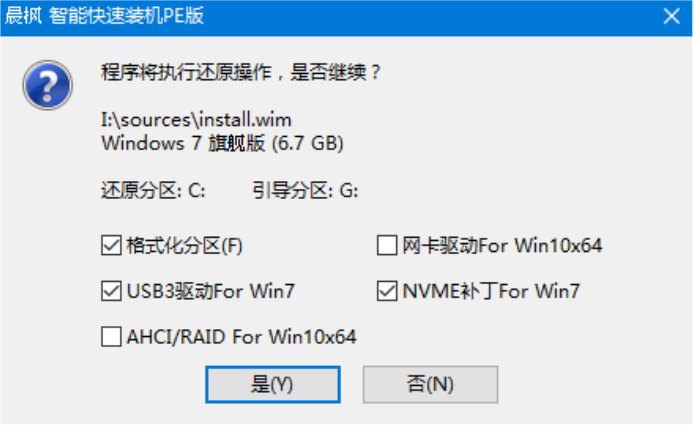Image resolution: width=694 pixels, height=425 pixels.
Task: Select the Windows 7 旗舰版 (6.7 GB) line
Action: (222, 143)
